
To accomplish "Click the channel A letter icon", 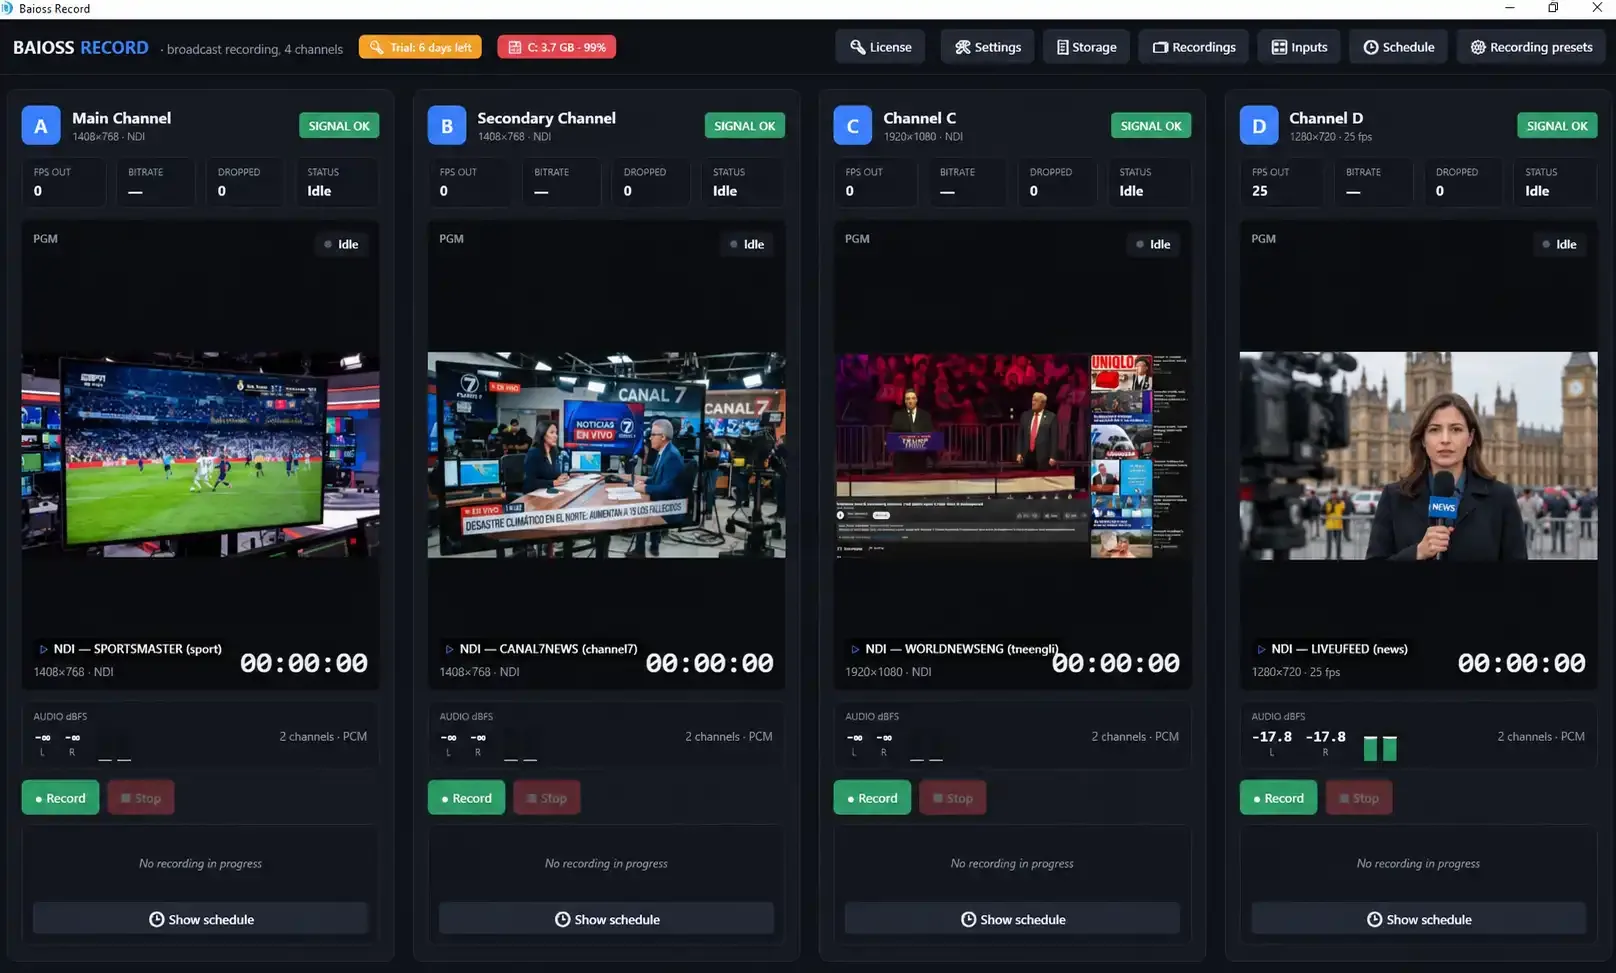I will (41, 126).
